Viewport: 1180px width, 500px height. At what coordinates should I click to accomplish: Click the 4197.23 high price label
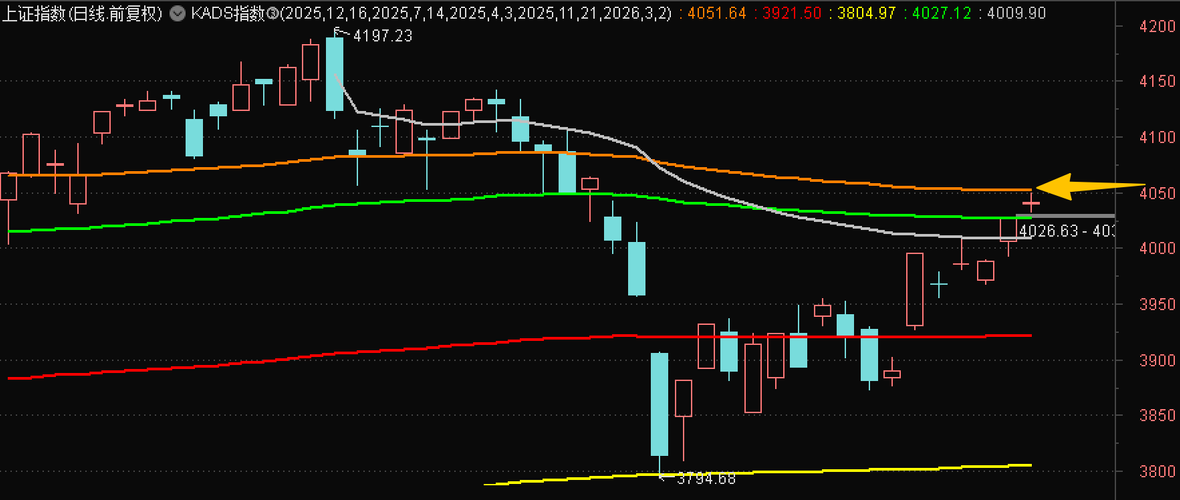coord(381,35)
